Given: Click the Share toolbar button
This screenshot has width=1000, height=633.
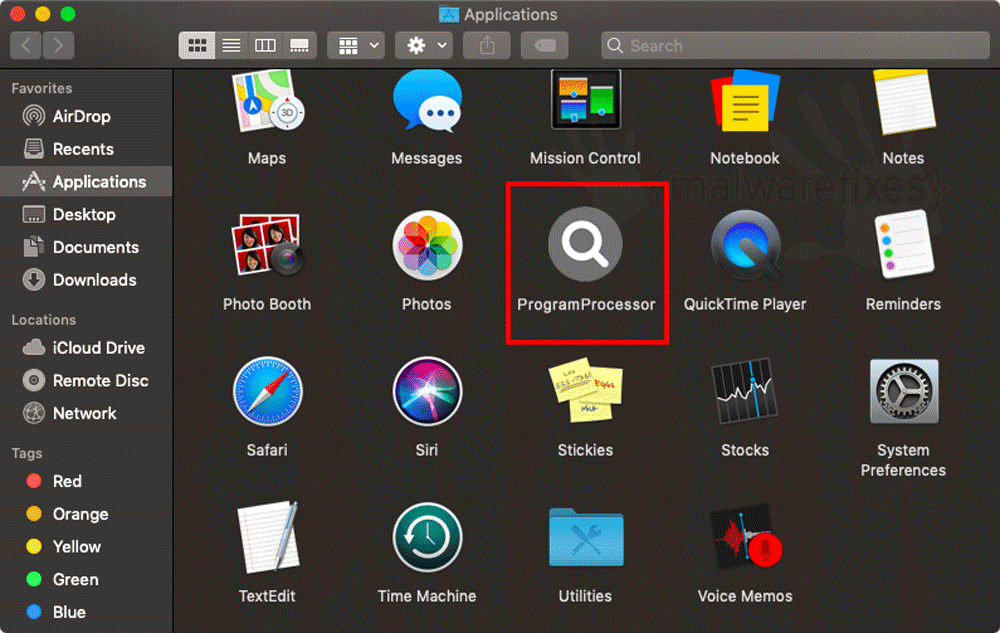Looking at the screenshot, I should click(487, 45).
